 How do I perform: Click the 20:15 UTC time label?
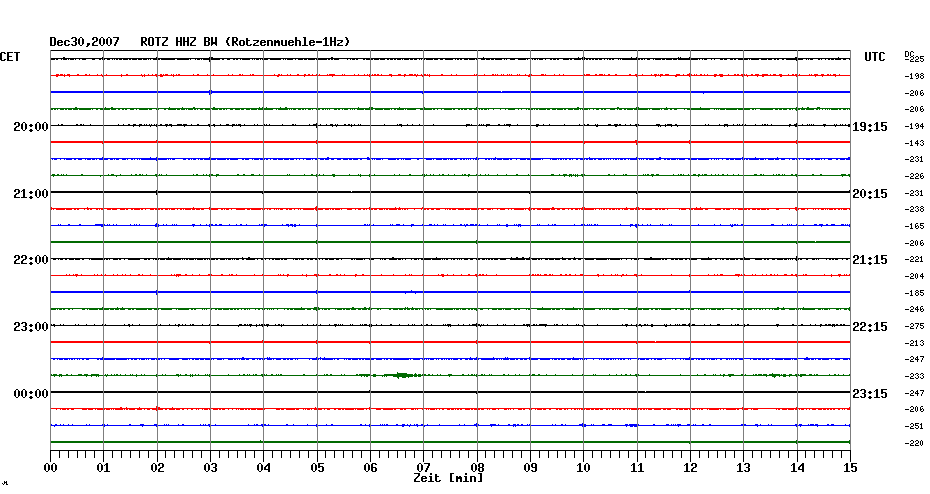click(870, 194)
